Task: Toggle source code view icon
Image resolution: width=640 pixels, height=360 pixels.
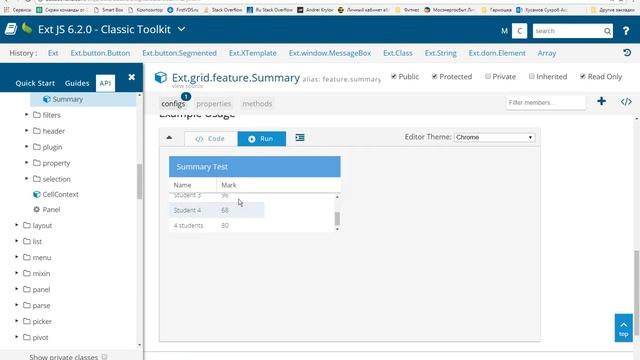Action: coord(626,102)
